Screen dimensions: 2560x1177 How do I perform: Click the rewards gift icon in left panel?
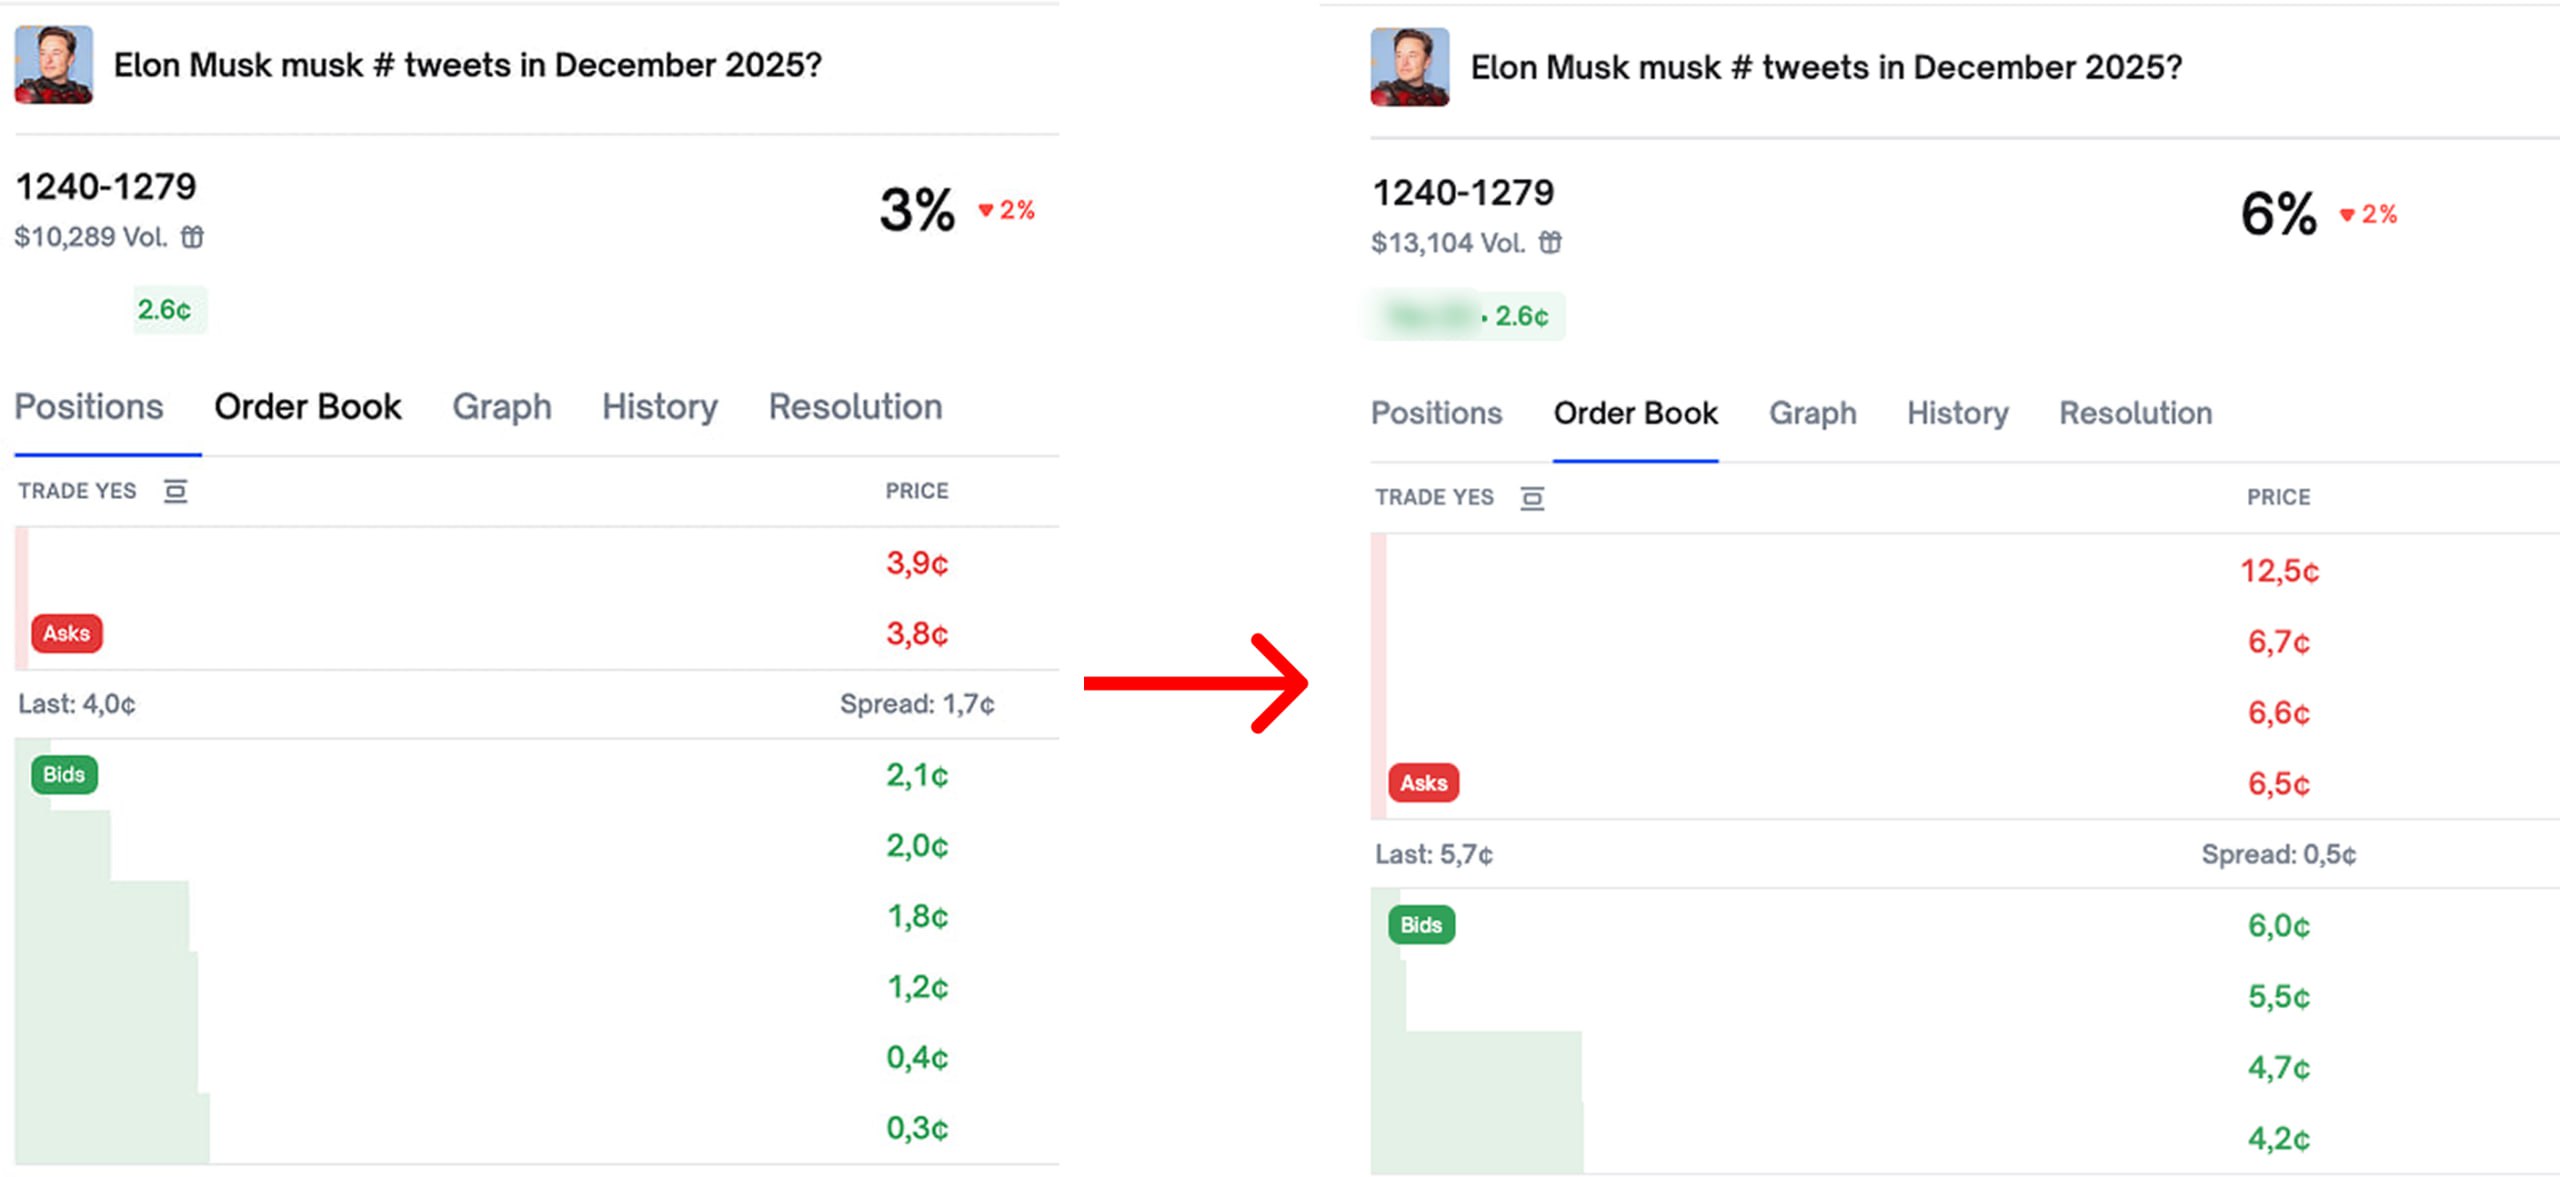(192, 237)
